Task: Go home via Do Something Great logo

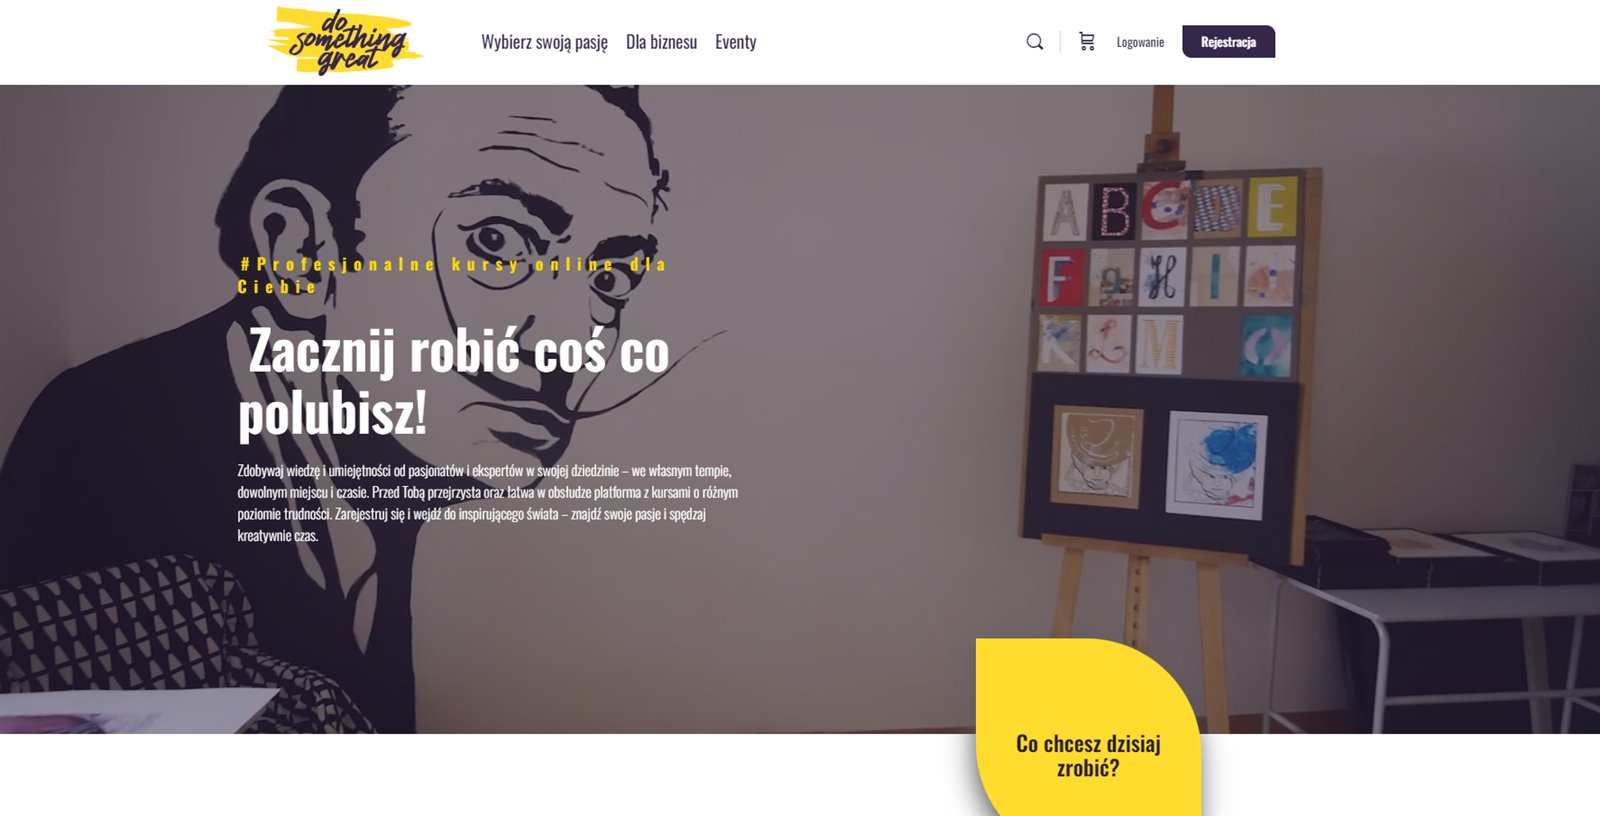Action: [x=346, y=41]
